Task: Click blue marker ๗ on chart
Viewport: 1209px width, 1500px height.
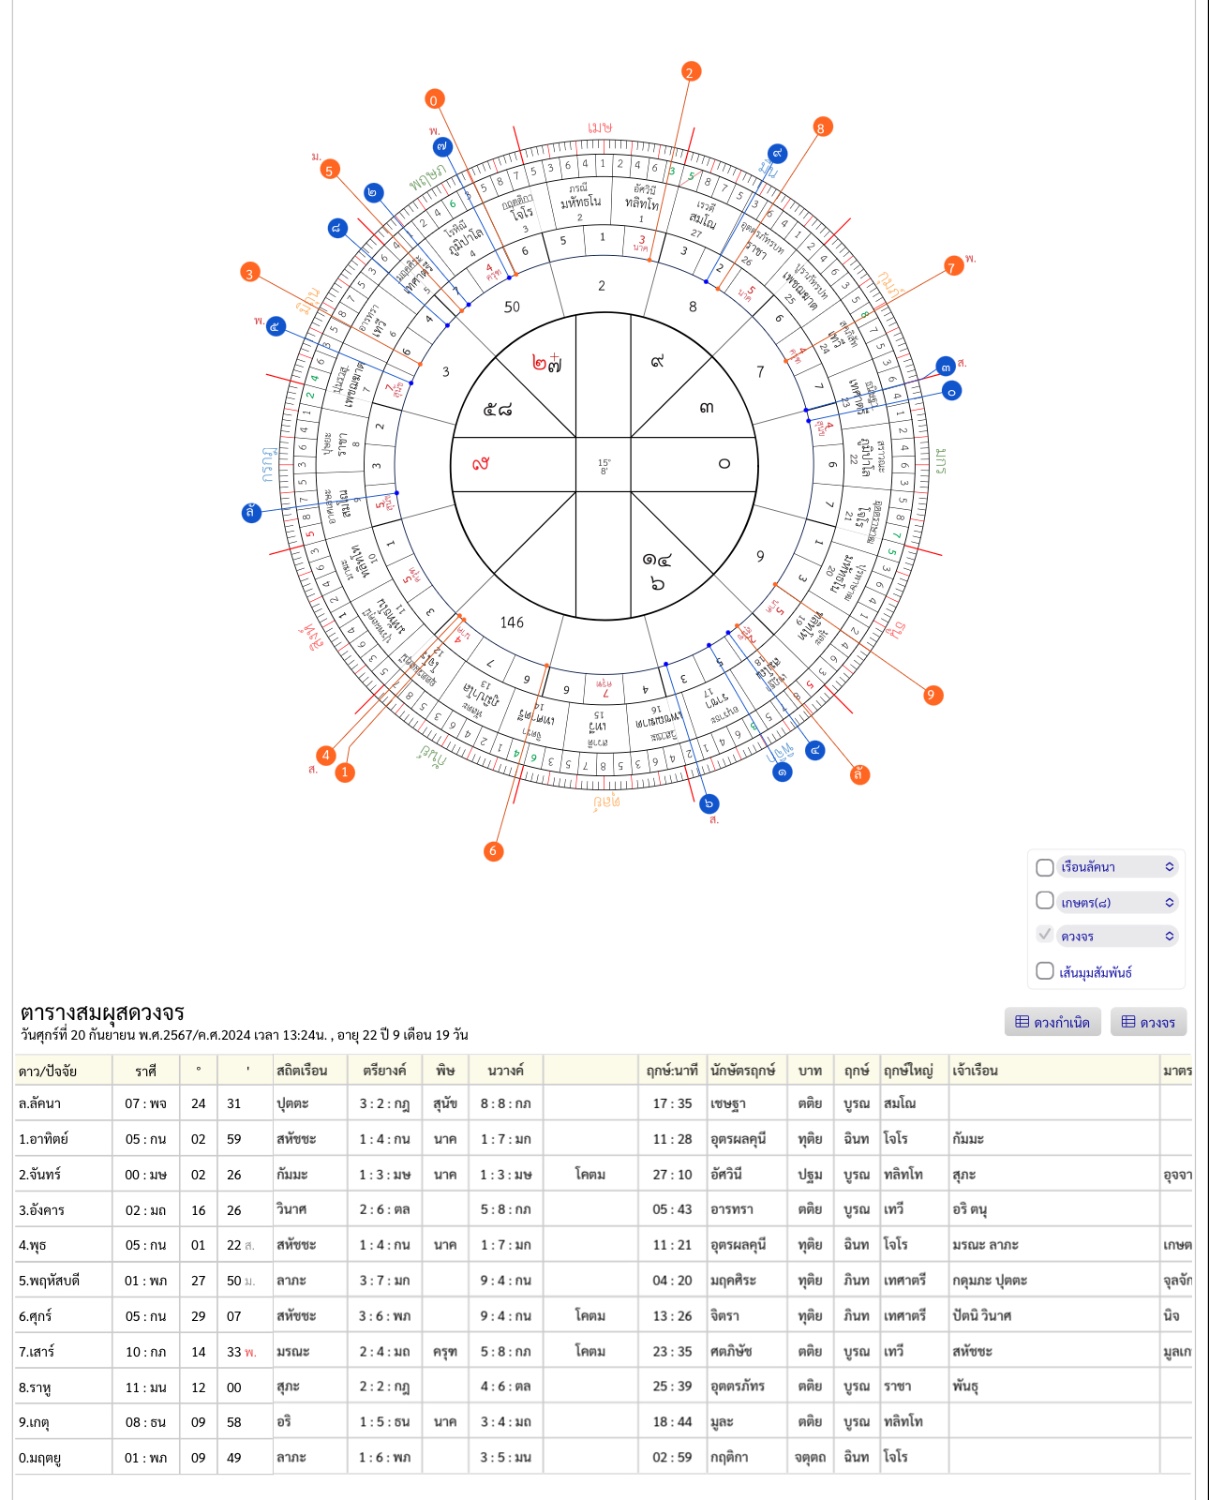Action: coord(442,147)
